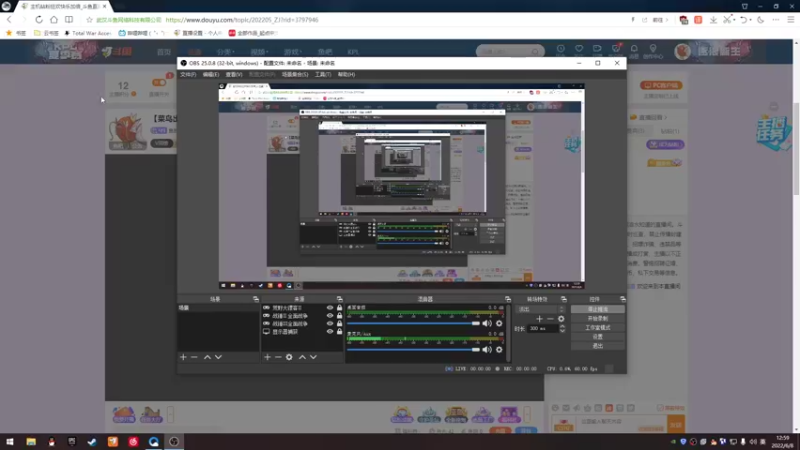800x450 pixels.
Task: Toggle visibility of first source in Sources list
Action: click(x=330, y=308)
